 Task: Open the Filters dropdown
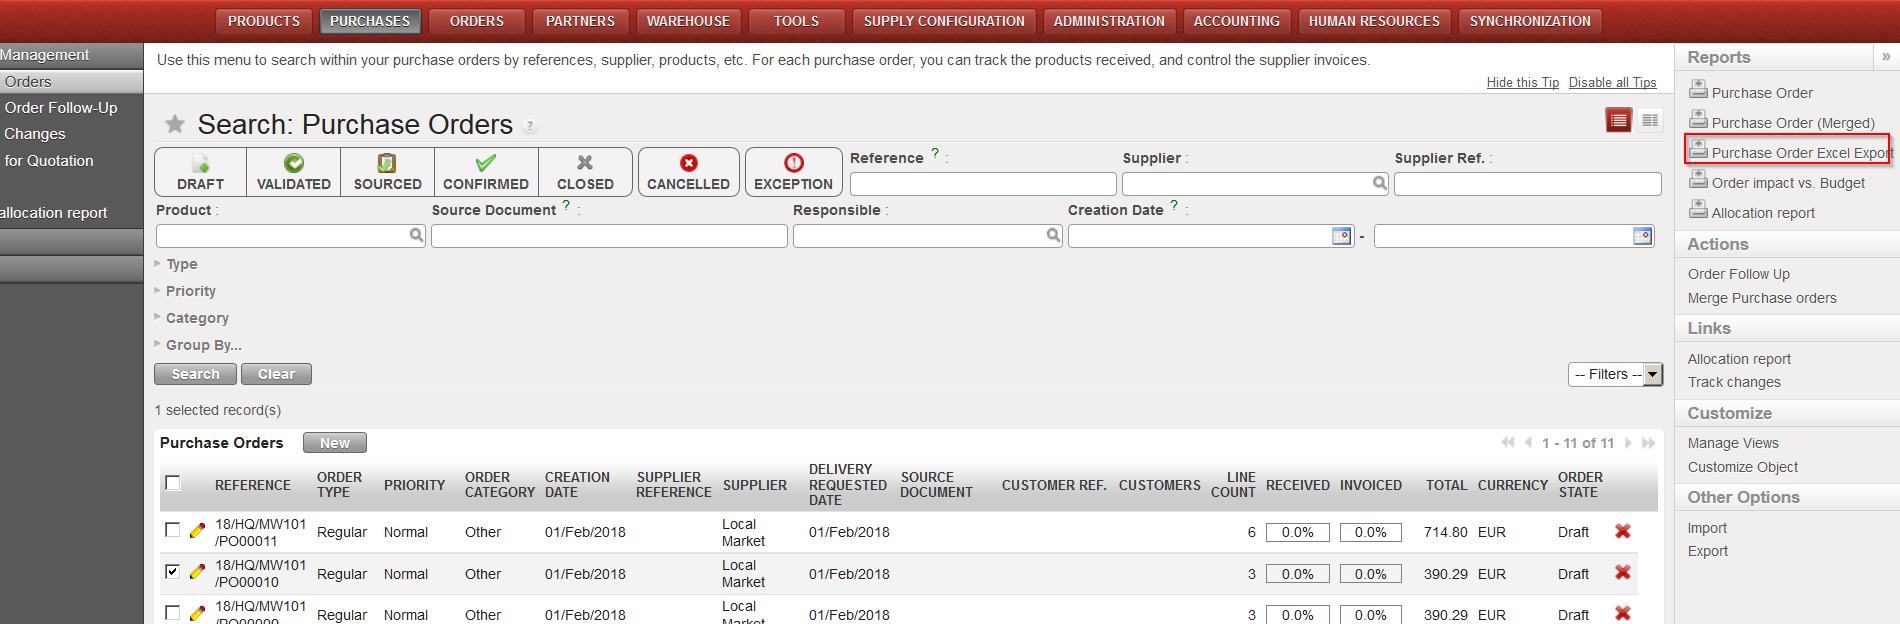click(1614, 374)
